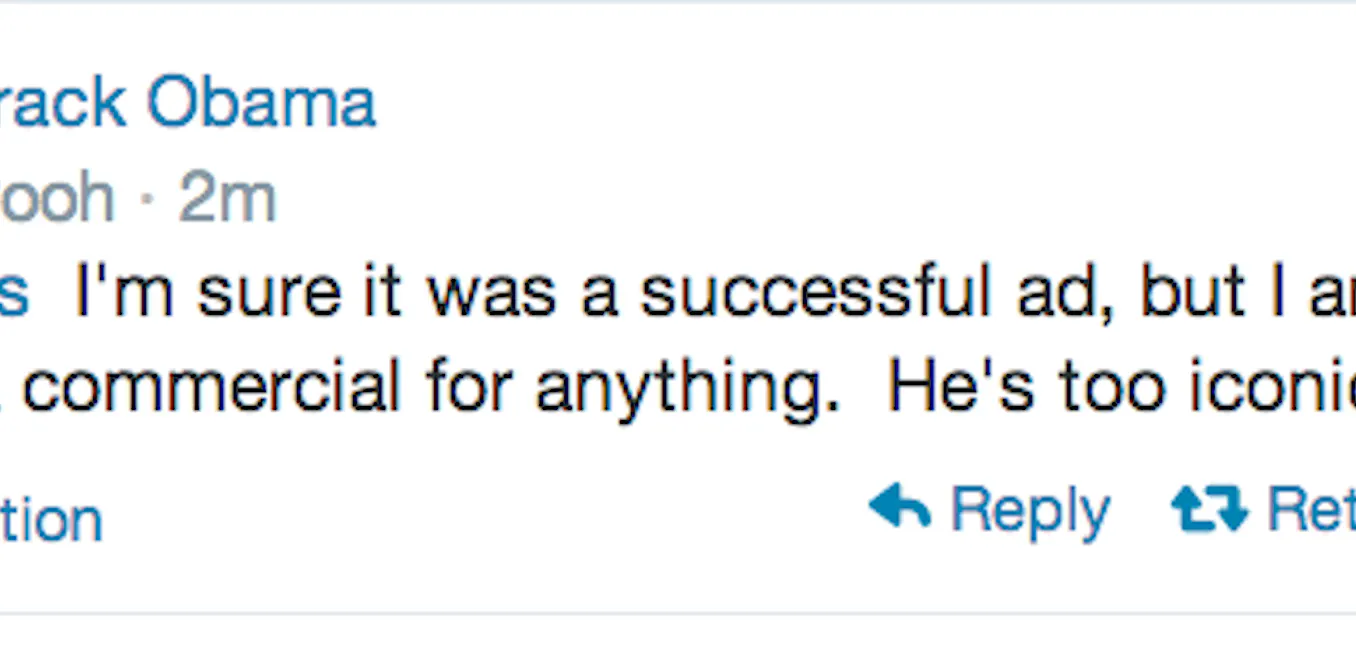
Task: Open the Obama profile name link
Action: (188, 103)
